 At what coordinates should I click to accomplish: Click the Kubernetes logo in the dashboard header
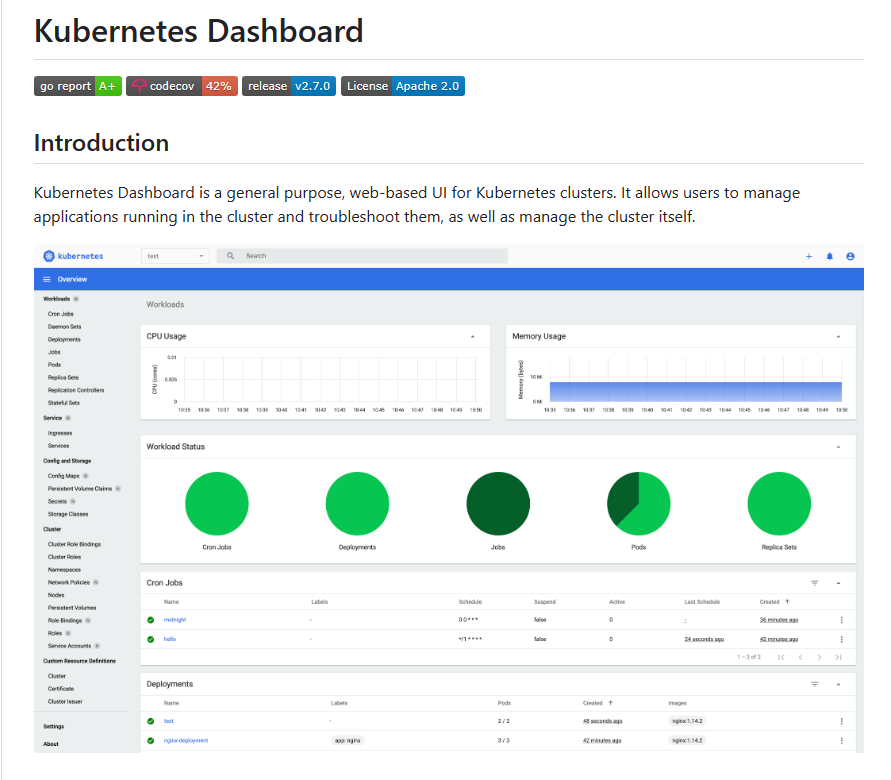coord(49,256)
